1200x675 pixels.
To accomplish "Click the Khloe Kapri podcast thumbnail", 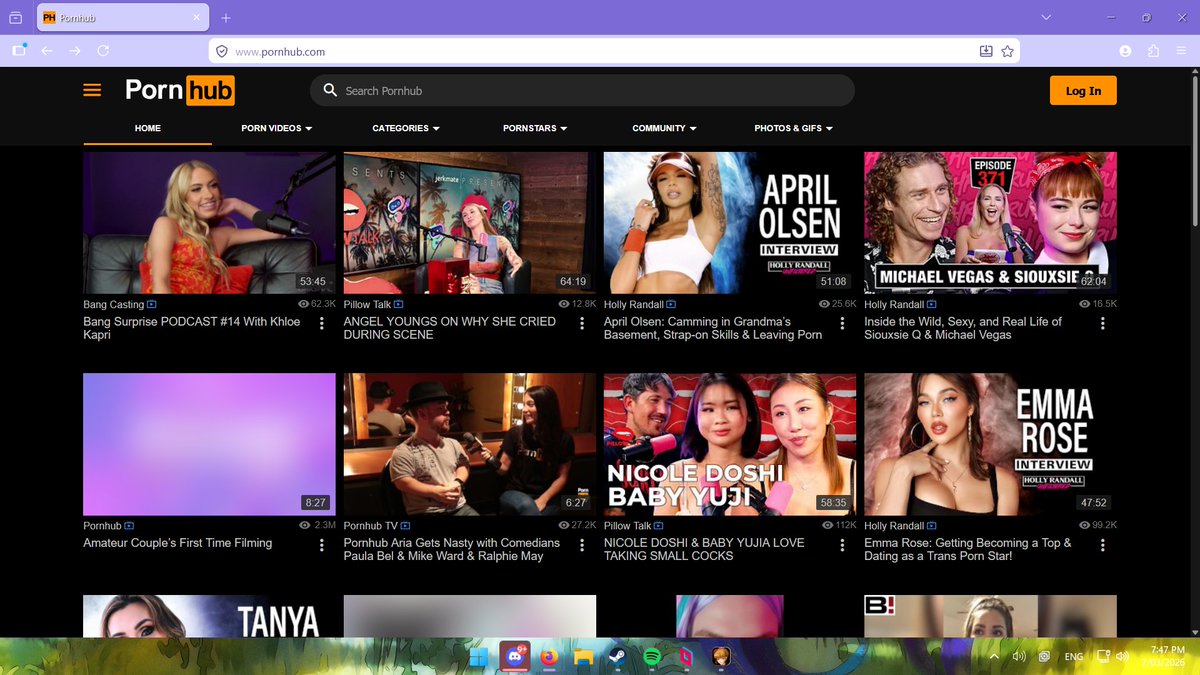I will (x=209, y=222).
